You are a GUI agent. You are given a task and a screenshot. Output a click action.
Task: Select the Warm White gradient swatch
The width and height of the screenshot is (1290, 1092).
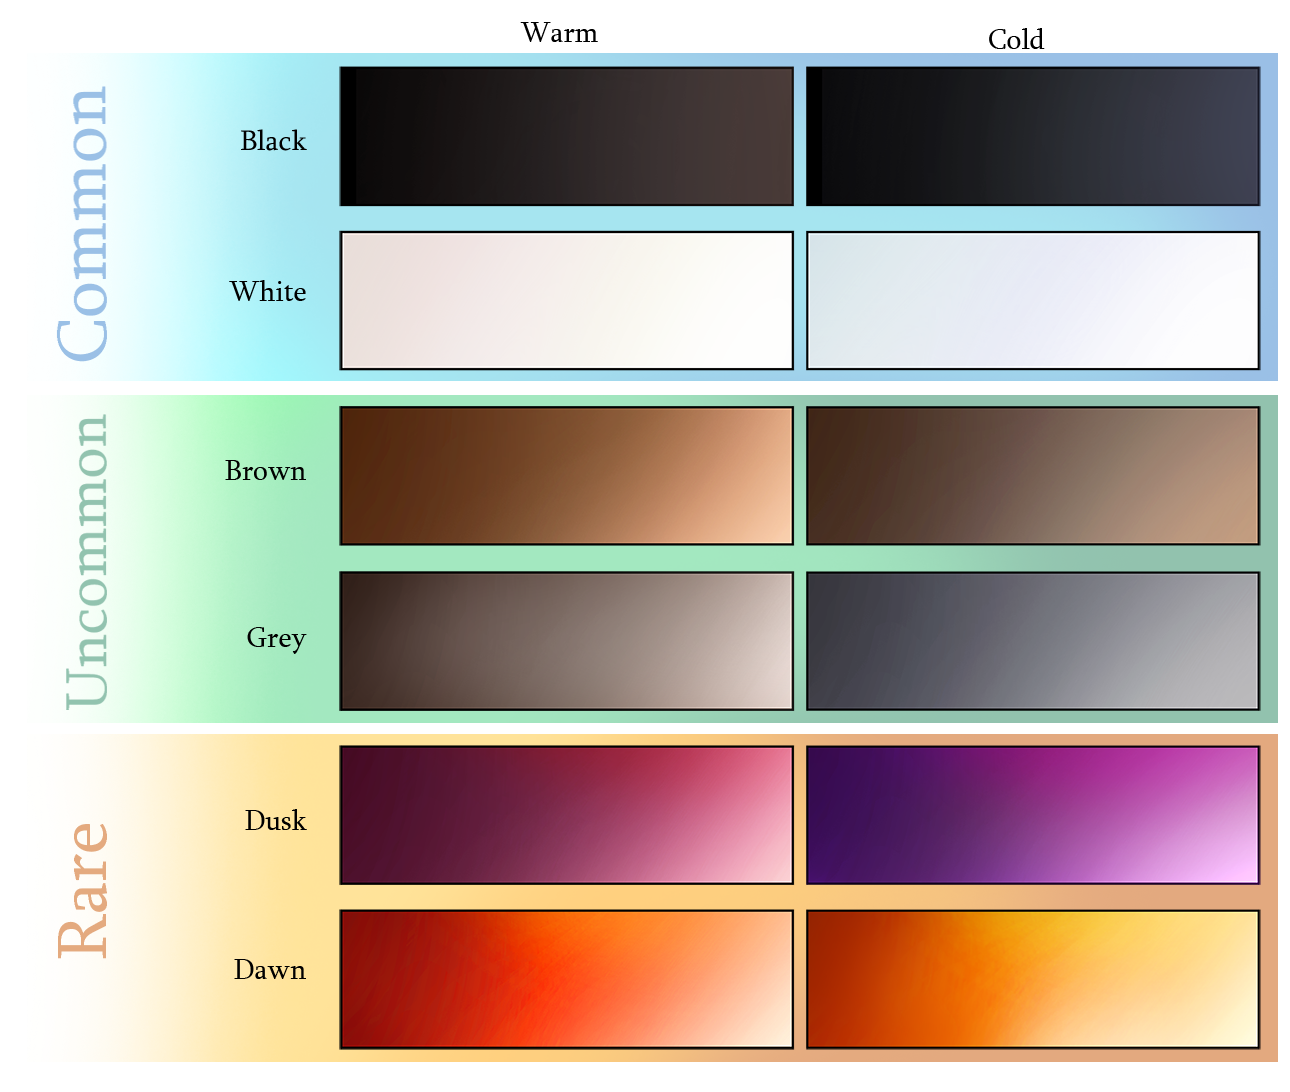tap(566, 299)
